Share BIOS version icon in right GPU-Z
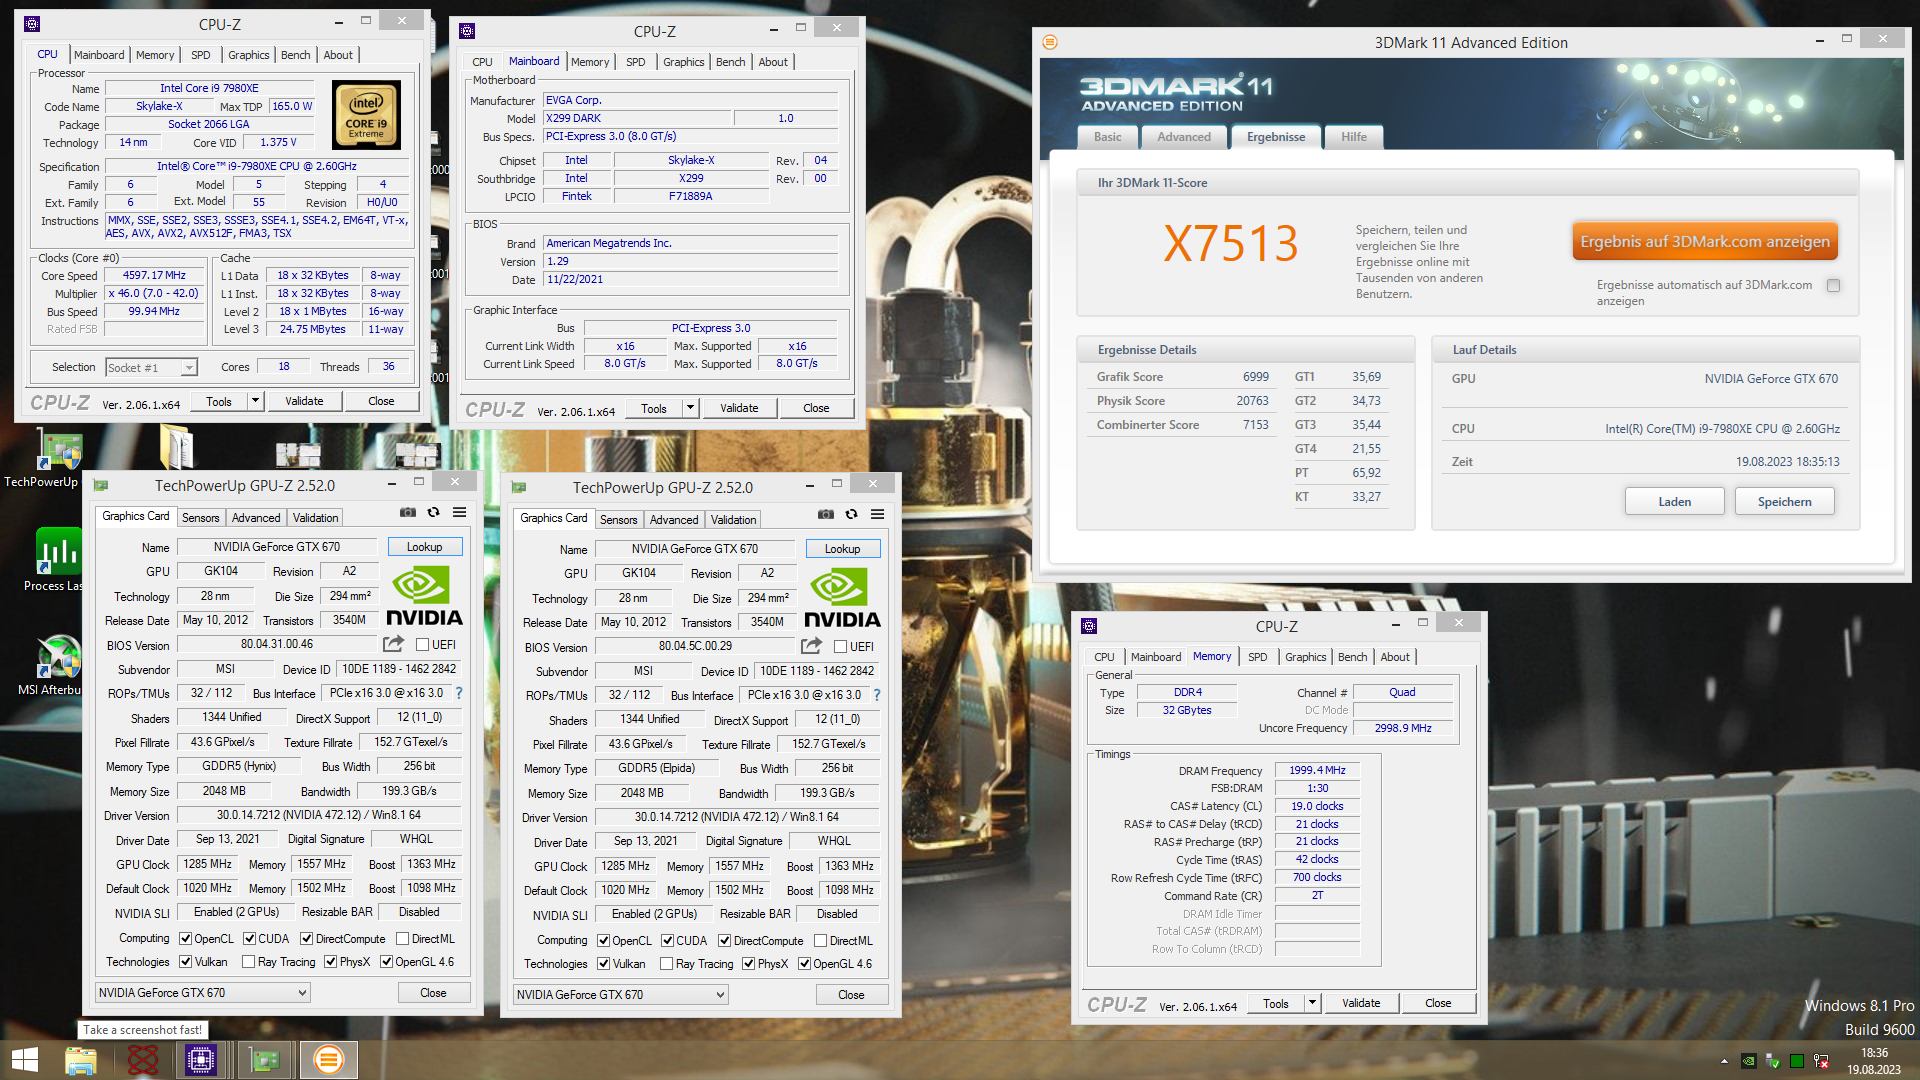Screen dimensions: 1920x1080 click(x=811, y=646)
